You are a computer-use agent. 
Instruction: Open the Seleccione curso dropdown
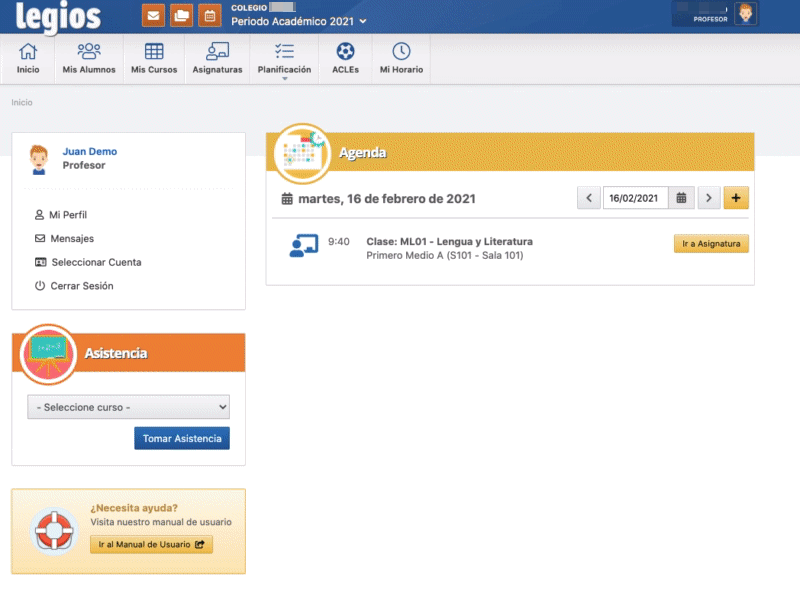(x=128, y=407)
